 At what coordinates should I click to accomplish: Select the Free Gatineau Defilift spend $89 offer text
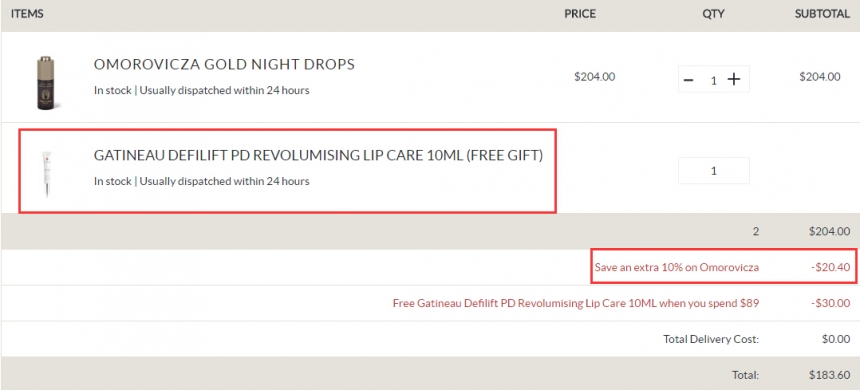[576, 303]
